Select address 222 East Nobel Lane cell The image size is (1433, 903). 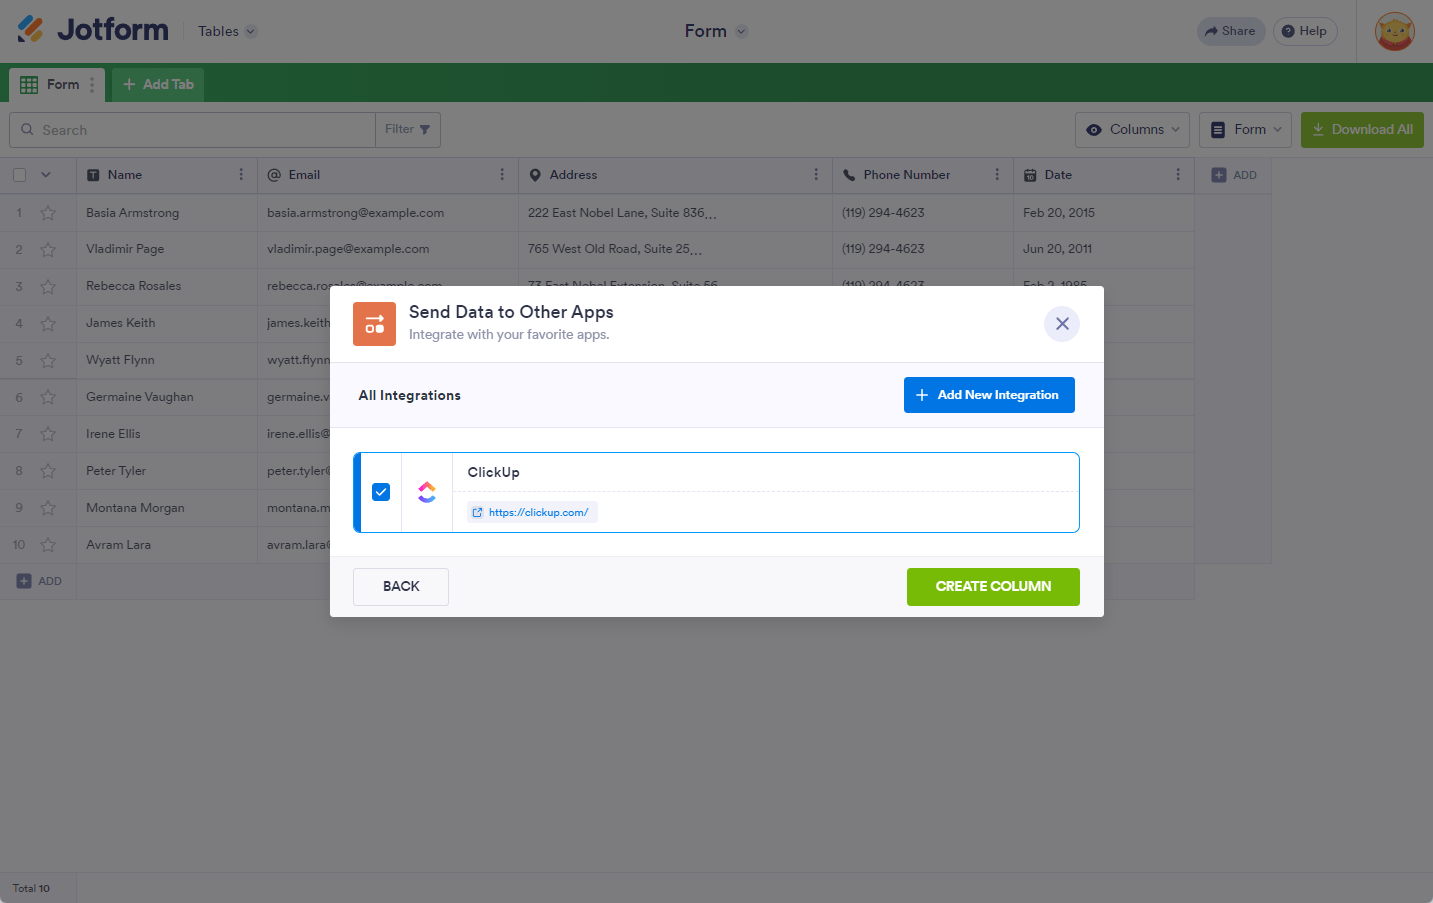tap(676, 213)
